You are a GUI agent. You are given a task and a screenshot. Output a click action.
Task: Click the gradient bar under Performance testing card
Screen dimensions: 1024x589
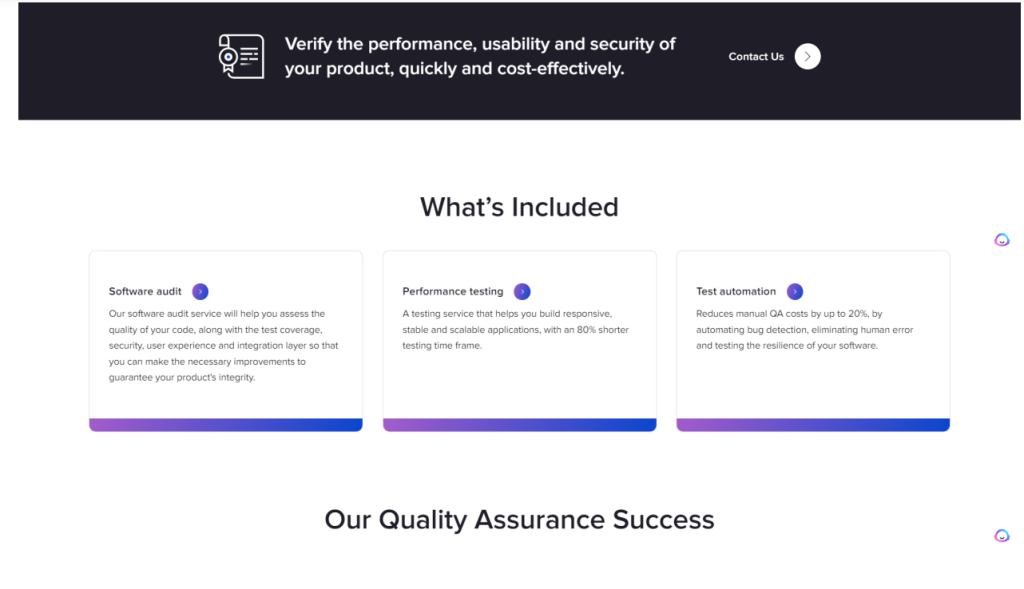point(519,424)
